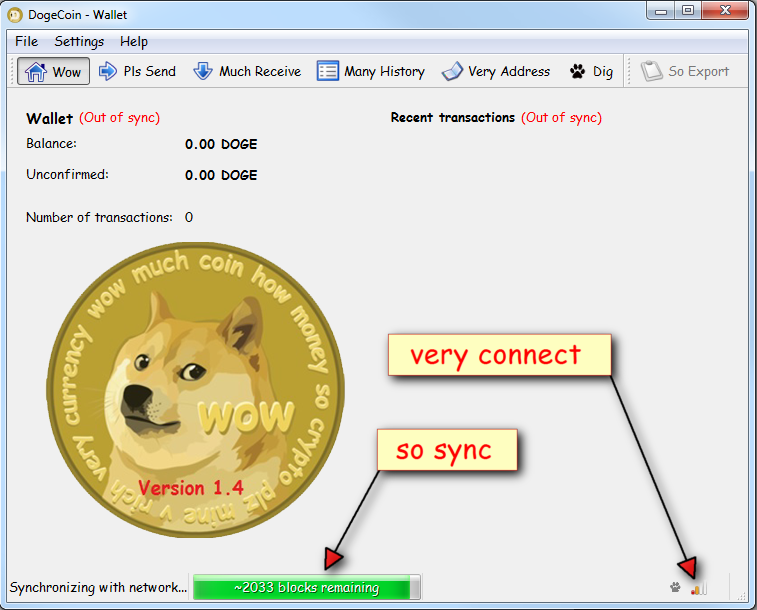Open the Very Address book tab
This screenshot has height=610, width=757.
coord(496,71)
